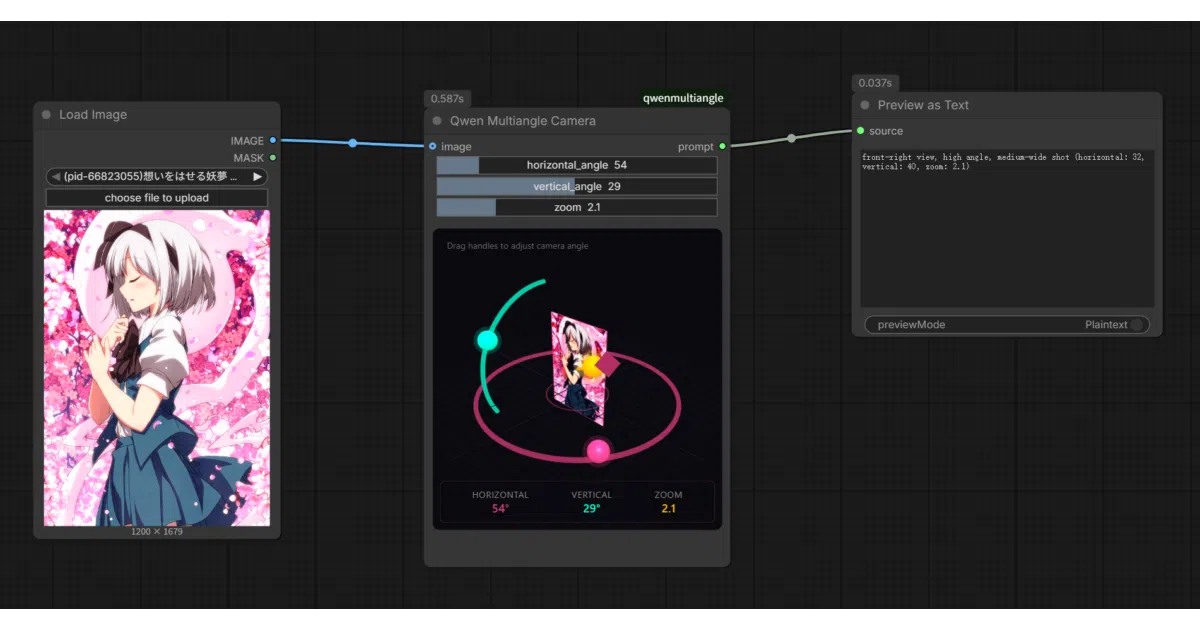The width and height of the screenshot is (1200, 630).
Task: Click the midpoint dot on the grey link
Action: pos(791,138)
